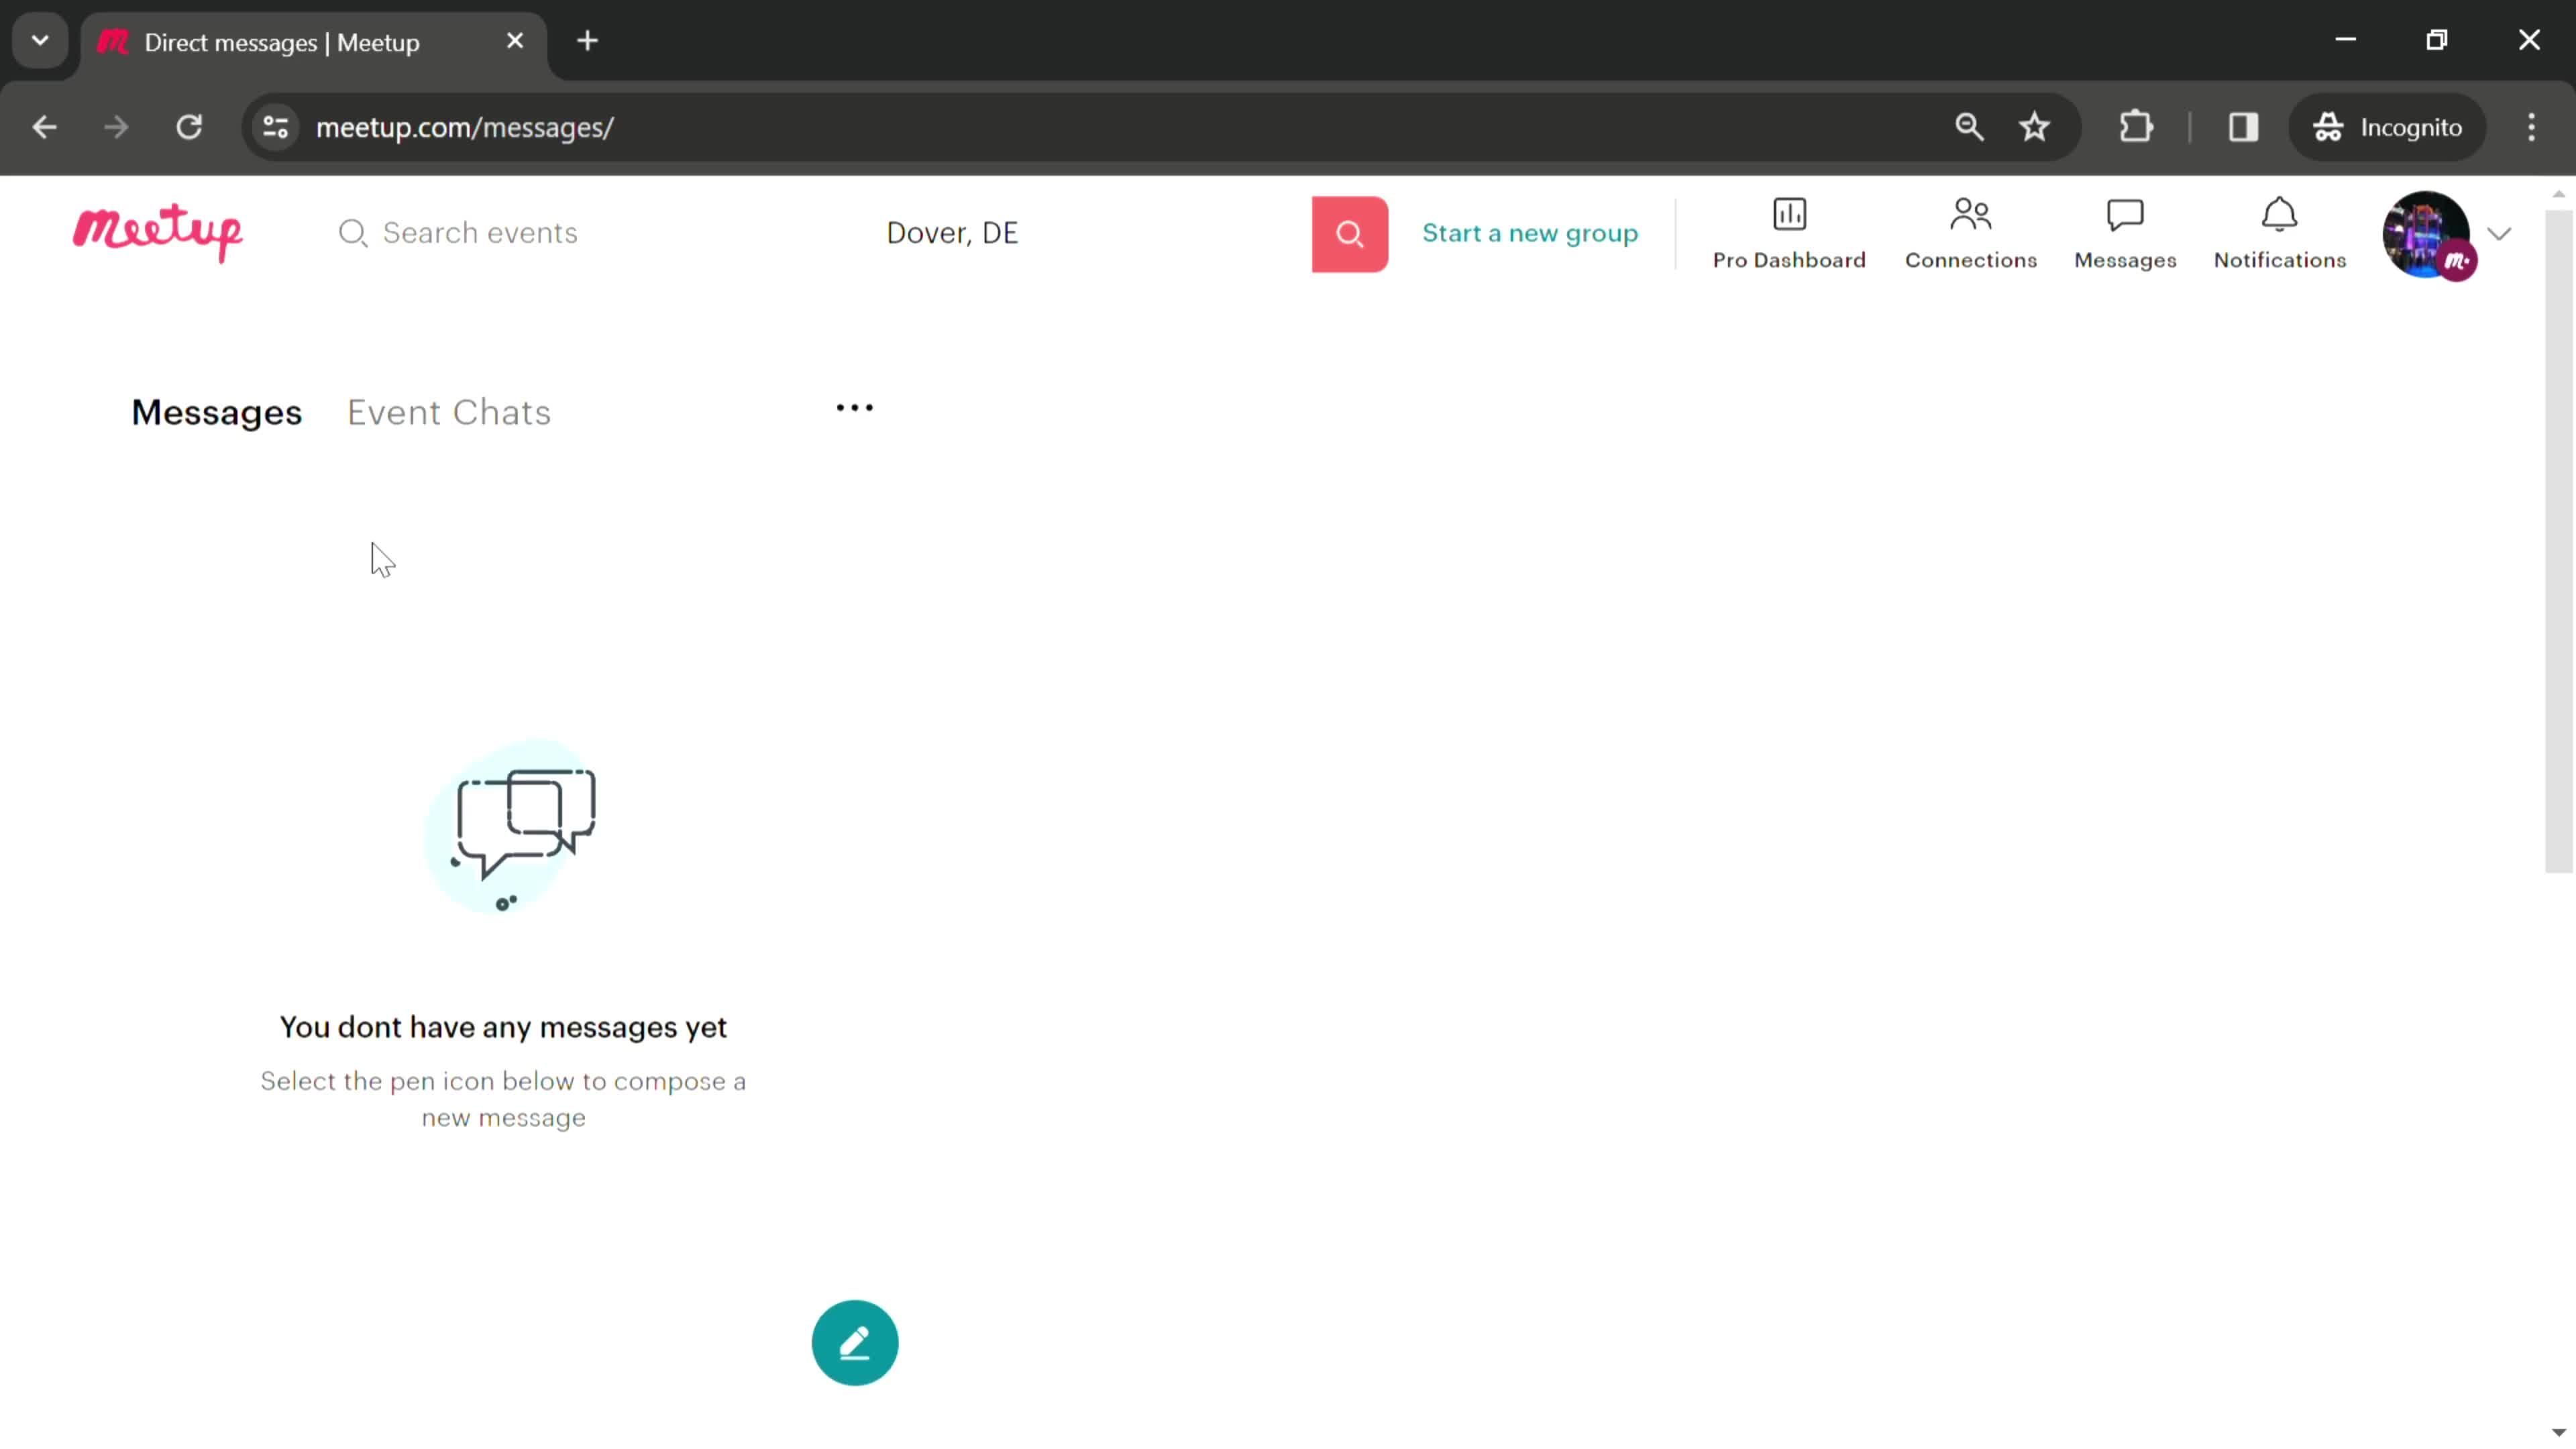Open the user profile avatar icon
The height and width of the screenshot is (1449, 2576).
coord(2426,231)
